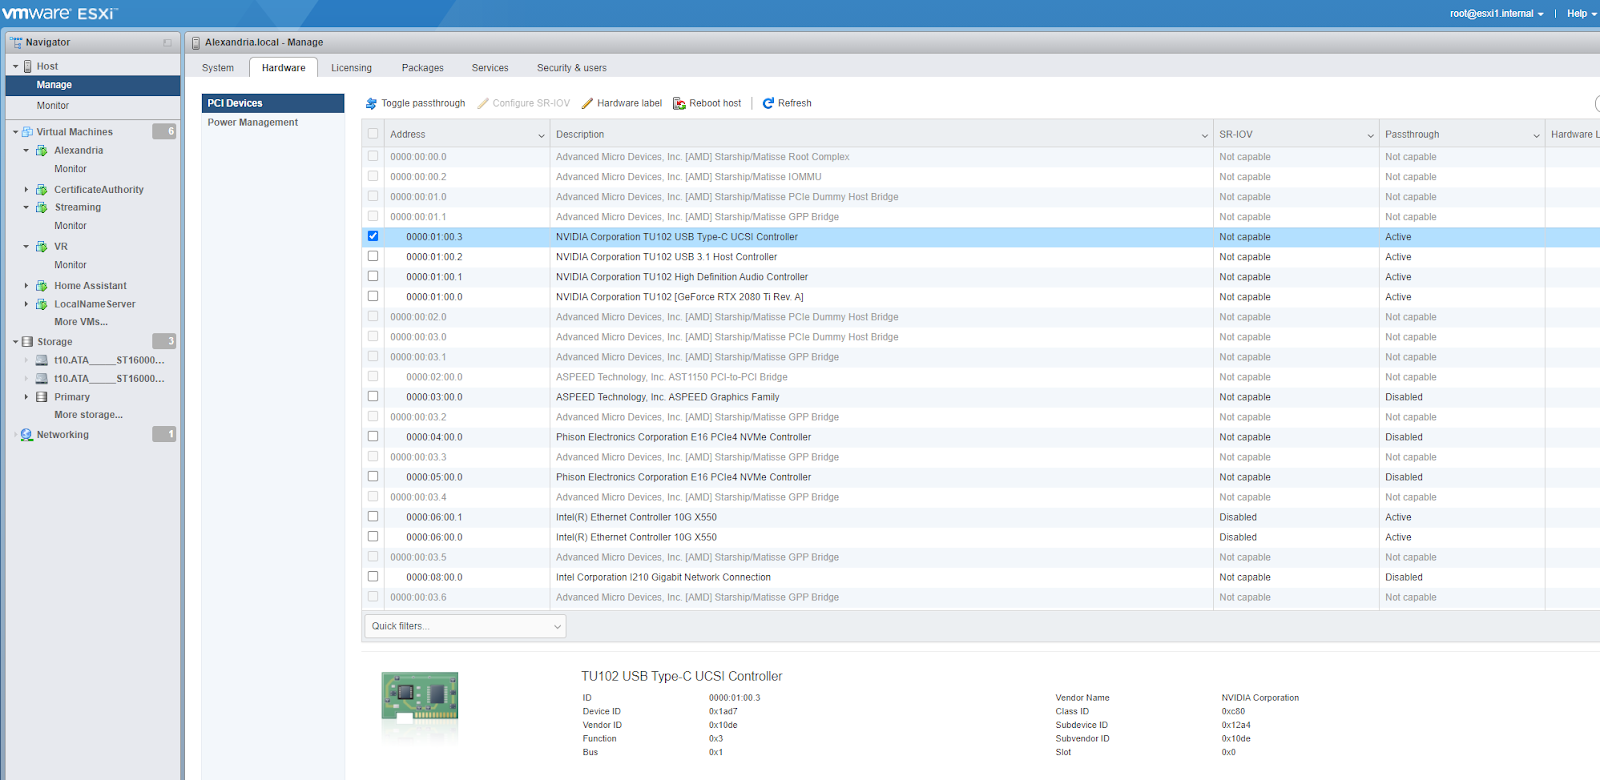This screenshot has height=780, width=1600.
Task: Click the Reboot host icon
Action: 679,103
